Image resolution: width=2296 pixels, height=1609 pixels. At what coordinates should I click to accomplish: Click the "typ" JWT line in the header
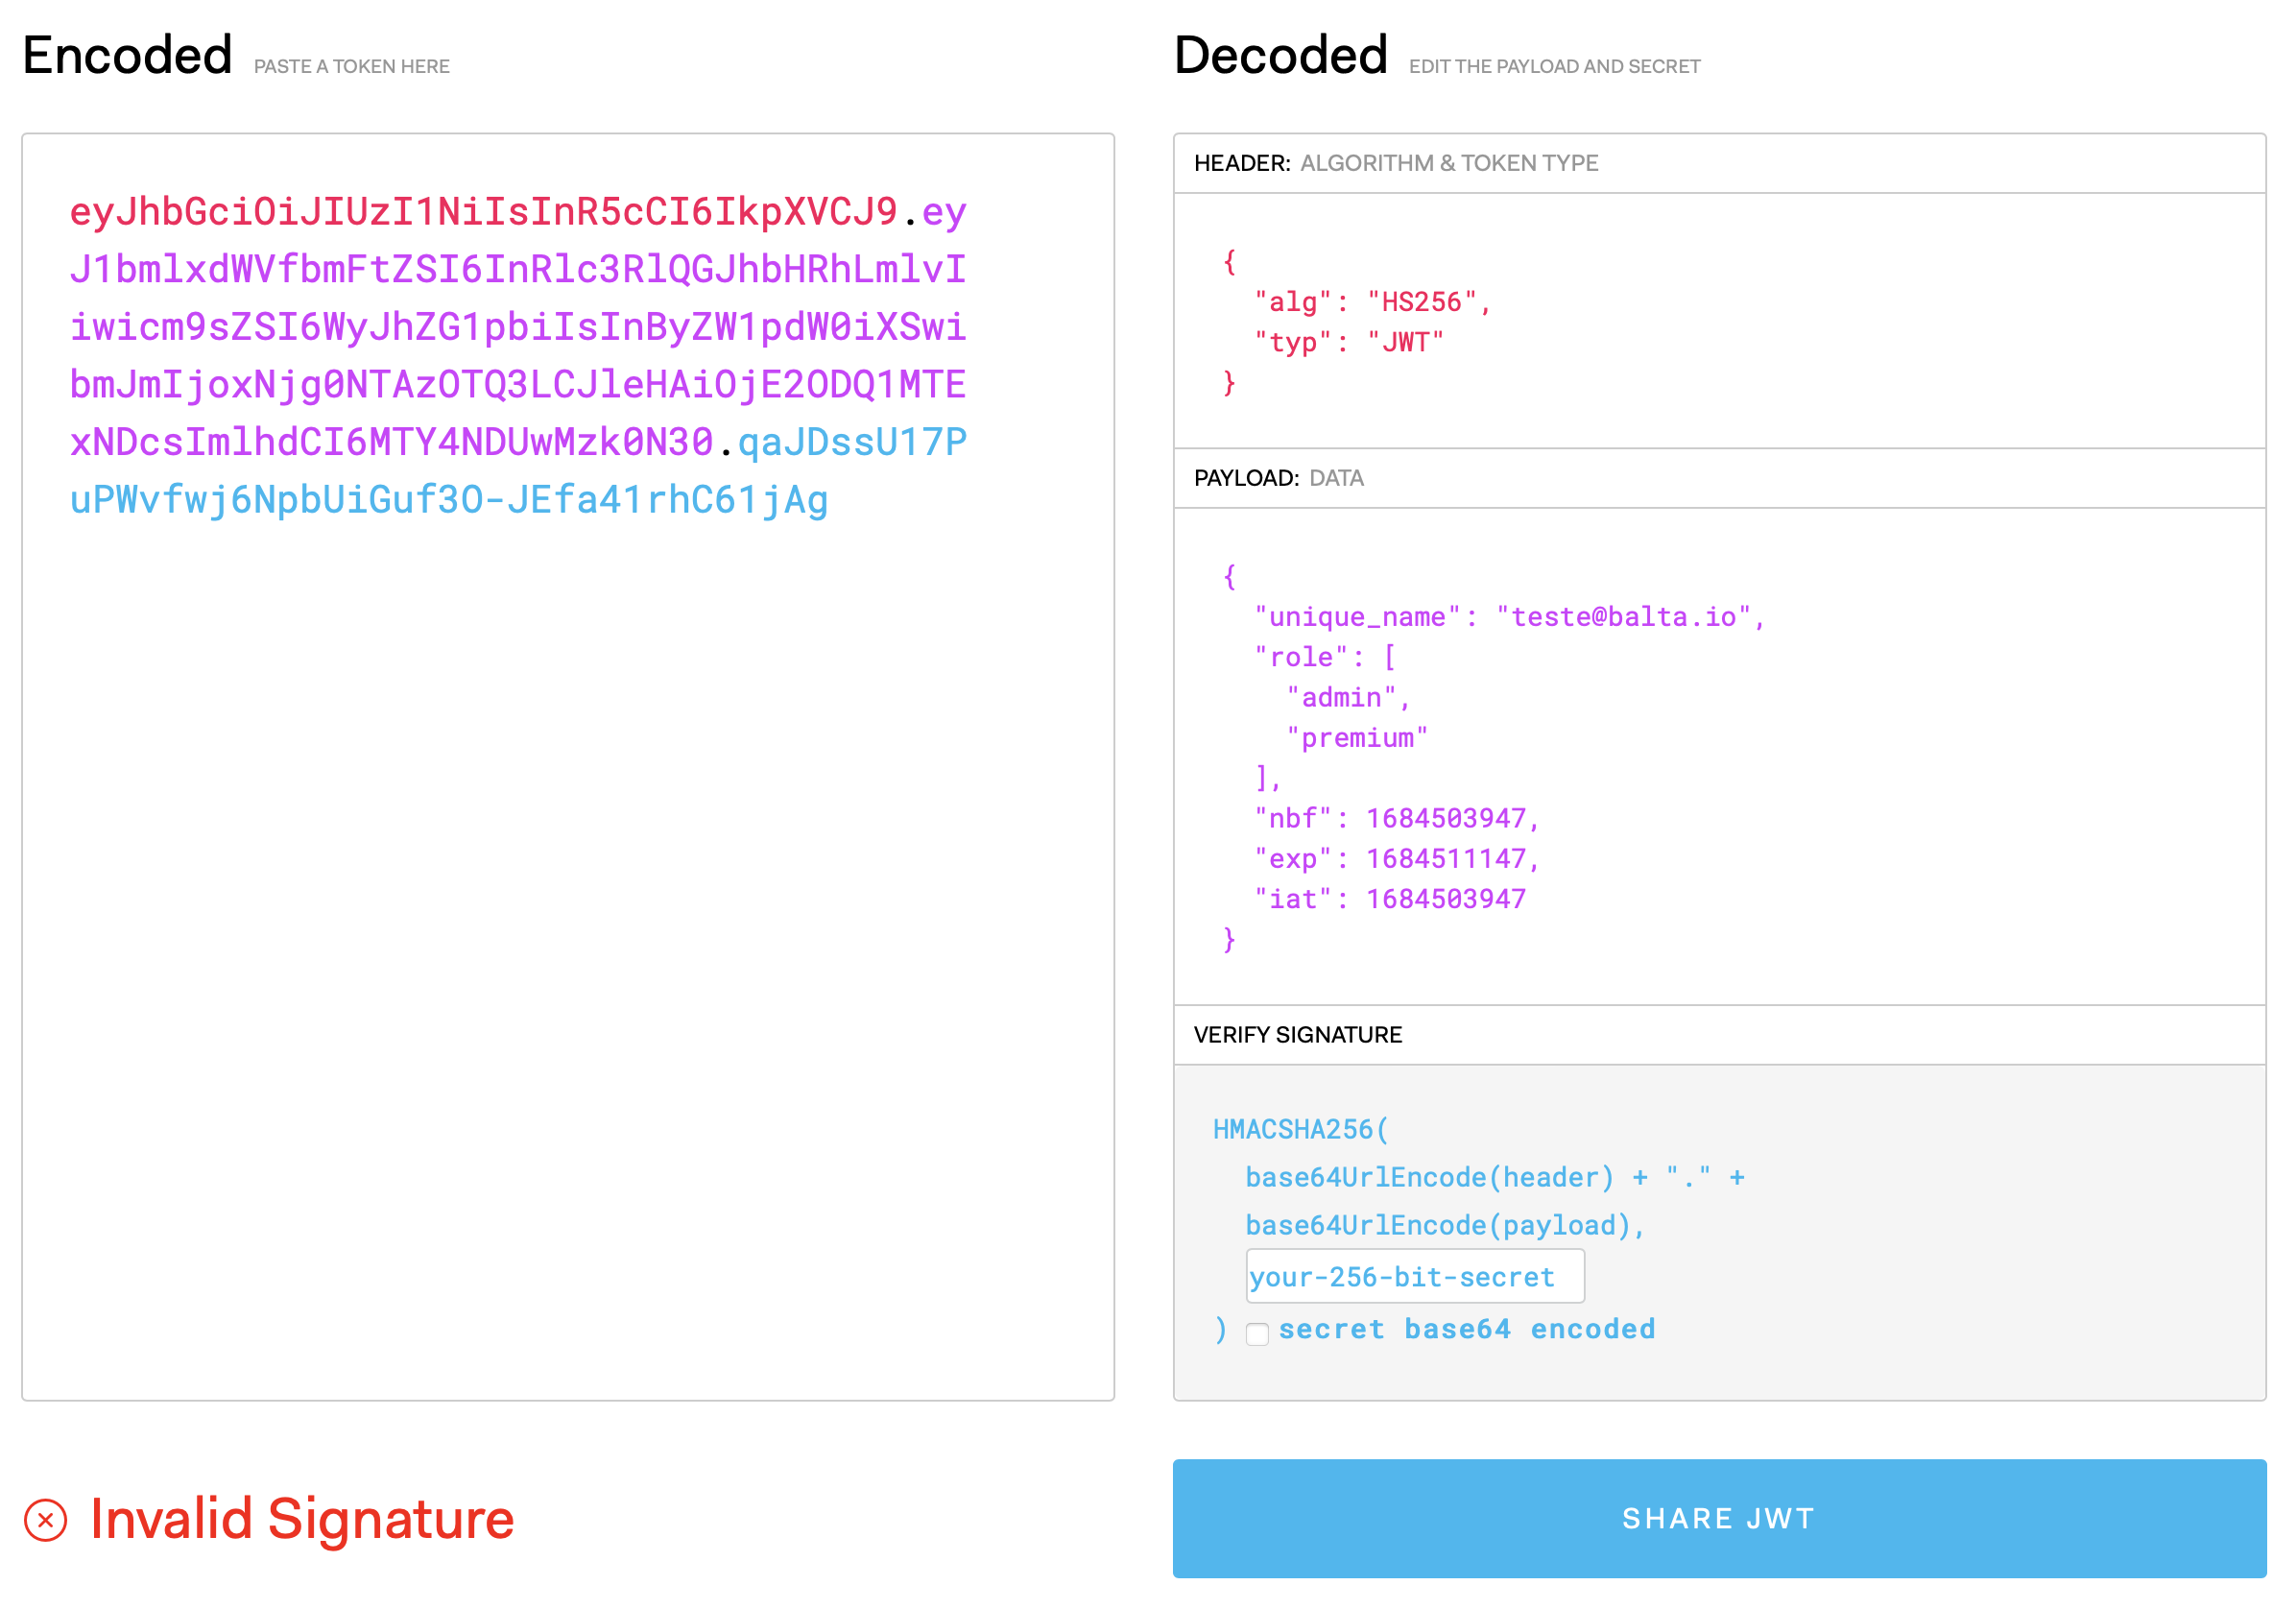1348,342
